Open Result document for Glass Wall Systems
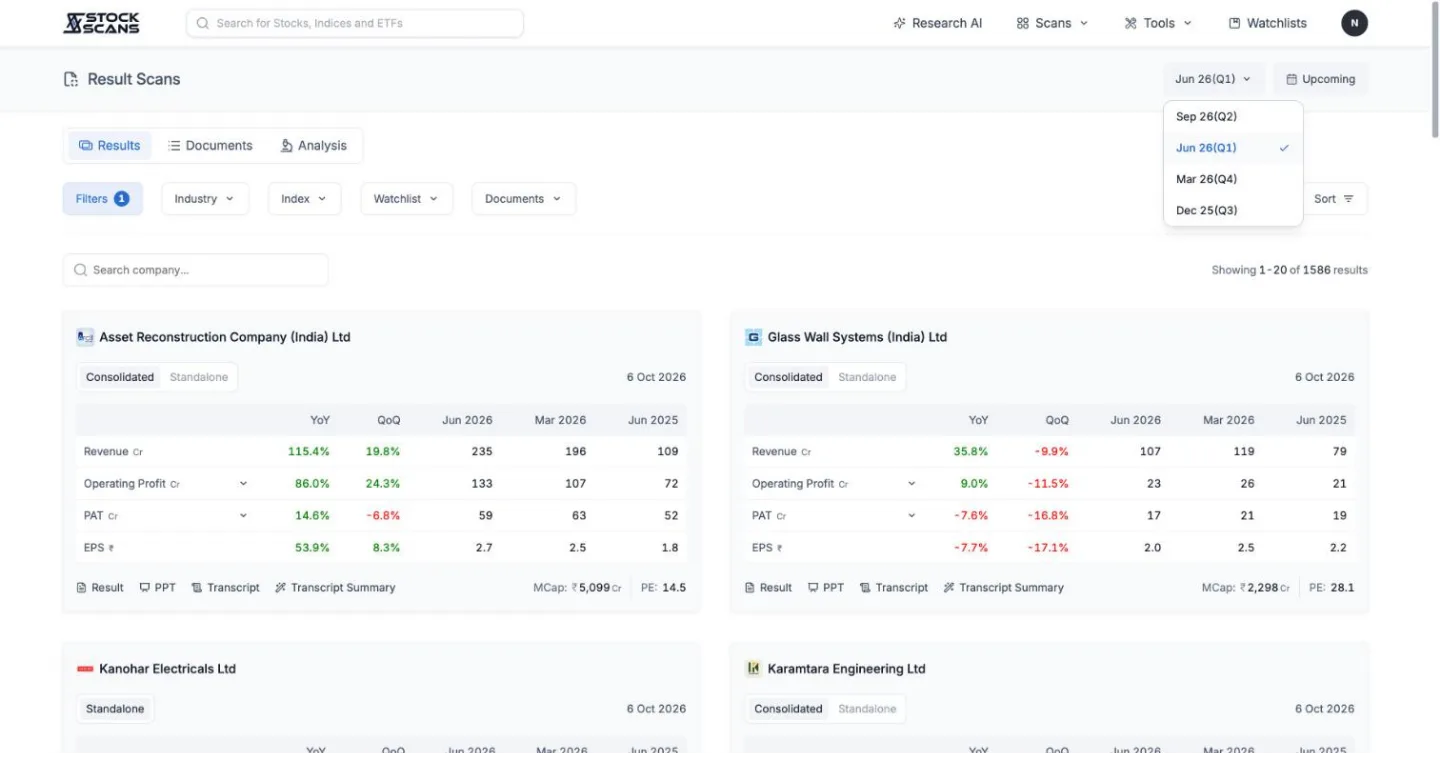The image size is (1440, 757). point(768,588)
